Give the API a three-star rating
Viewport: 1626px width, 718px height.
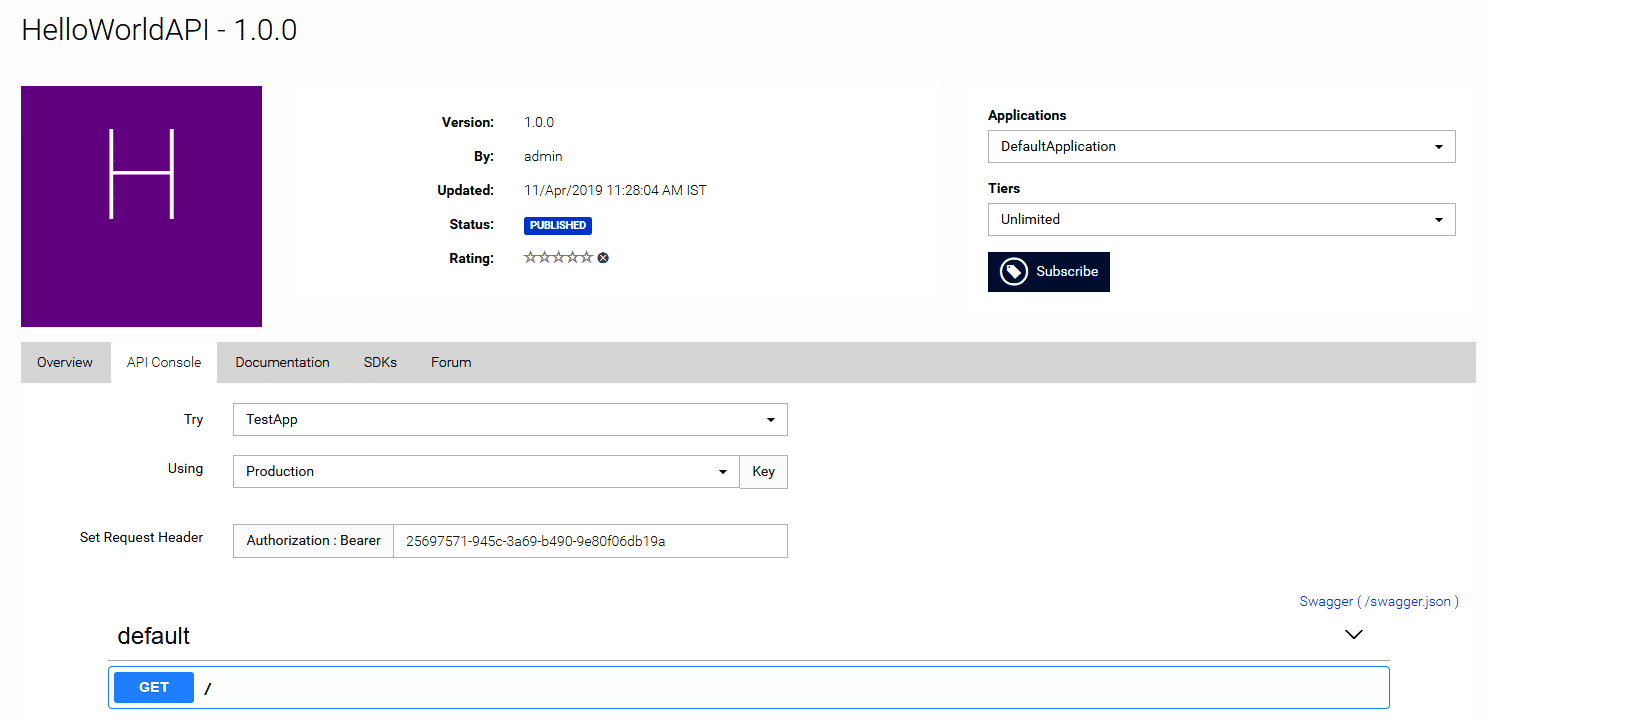[x=558, y=258]
